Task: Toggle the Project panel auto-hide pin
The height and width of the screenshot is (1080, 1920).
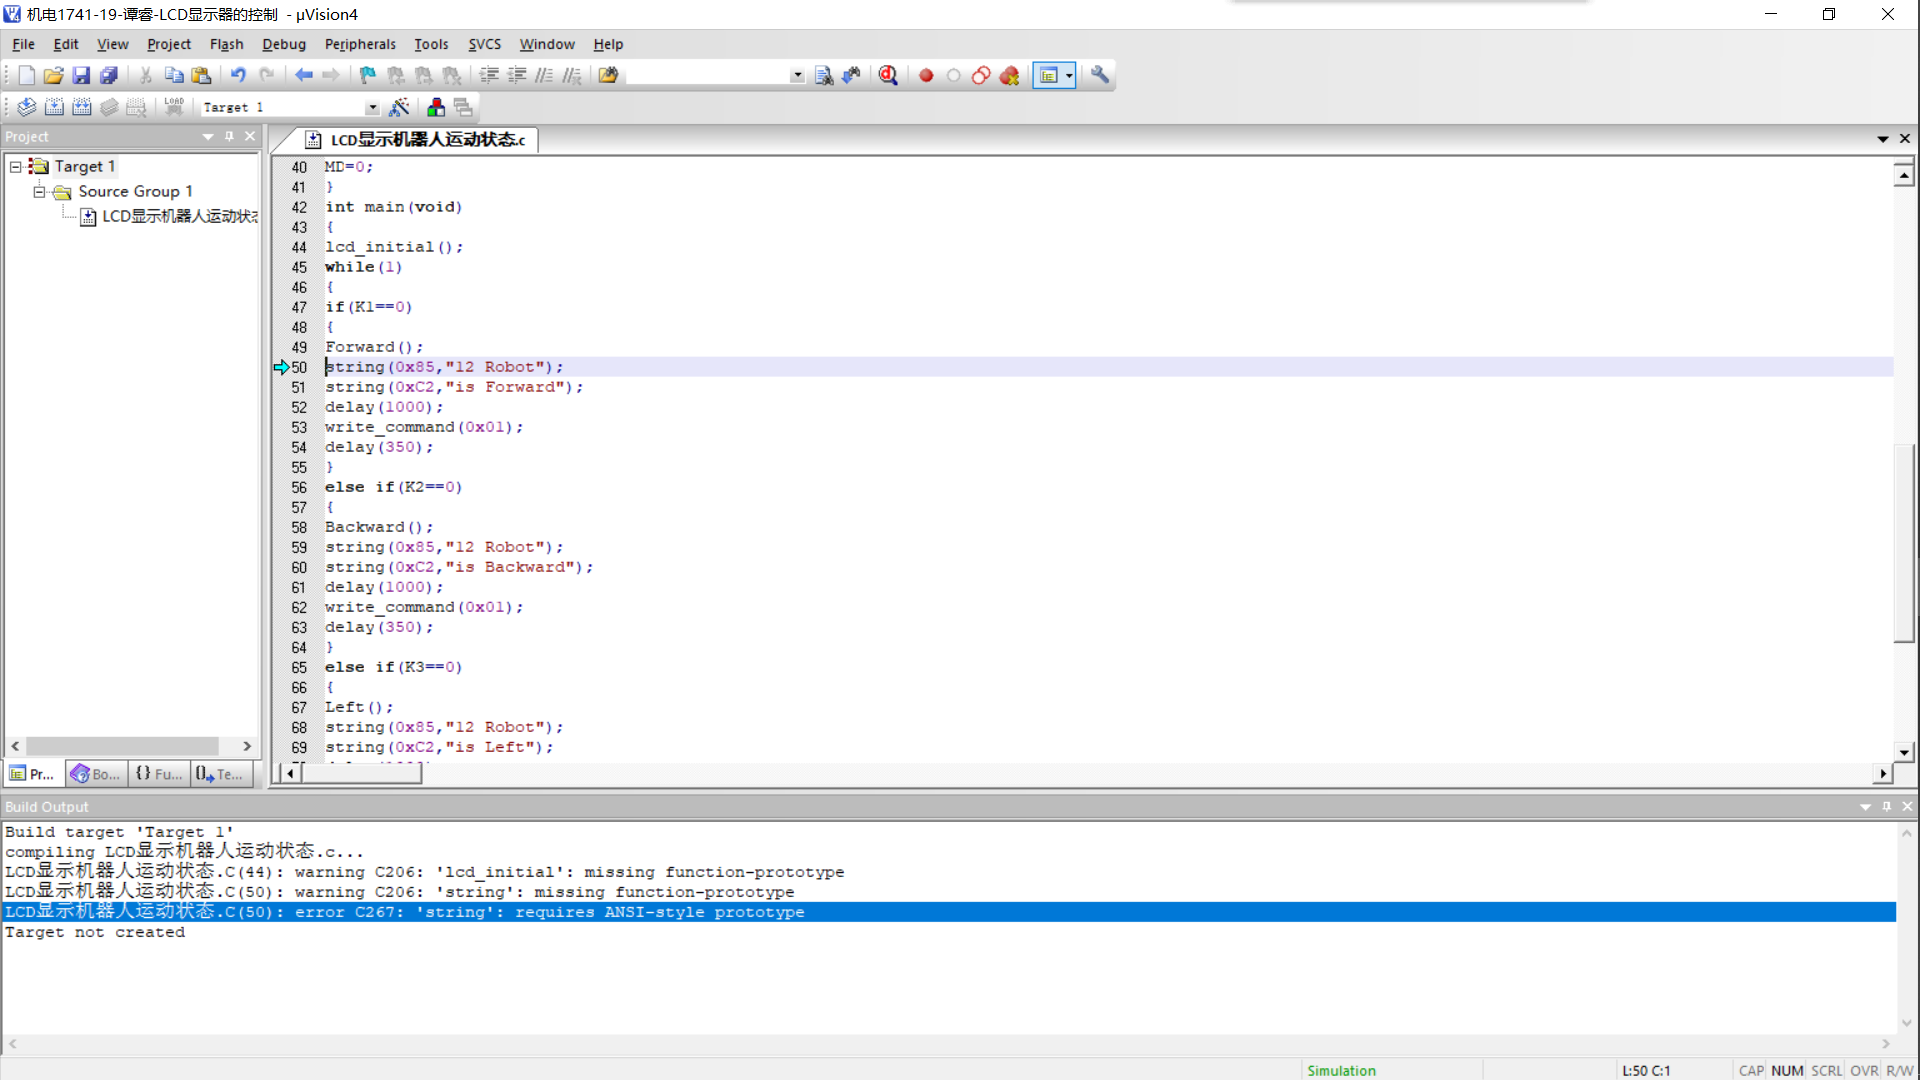Action: (x=229, y=136)
